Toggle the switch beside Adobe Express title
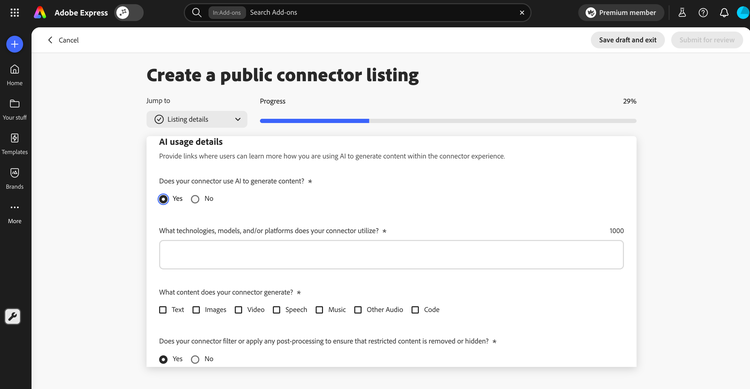The width and height of the screenshot is (750, 389). coord(129,13)
